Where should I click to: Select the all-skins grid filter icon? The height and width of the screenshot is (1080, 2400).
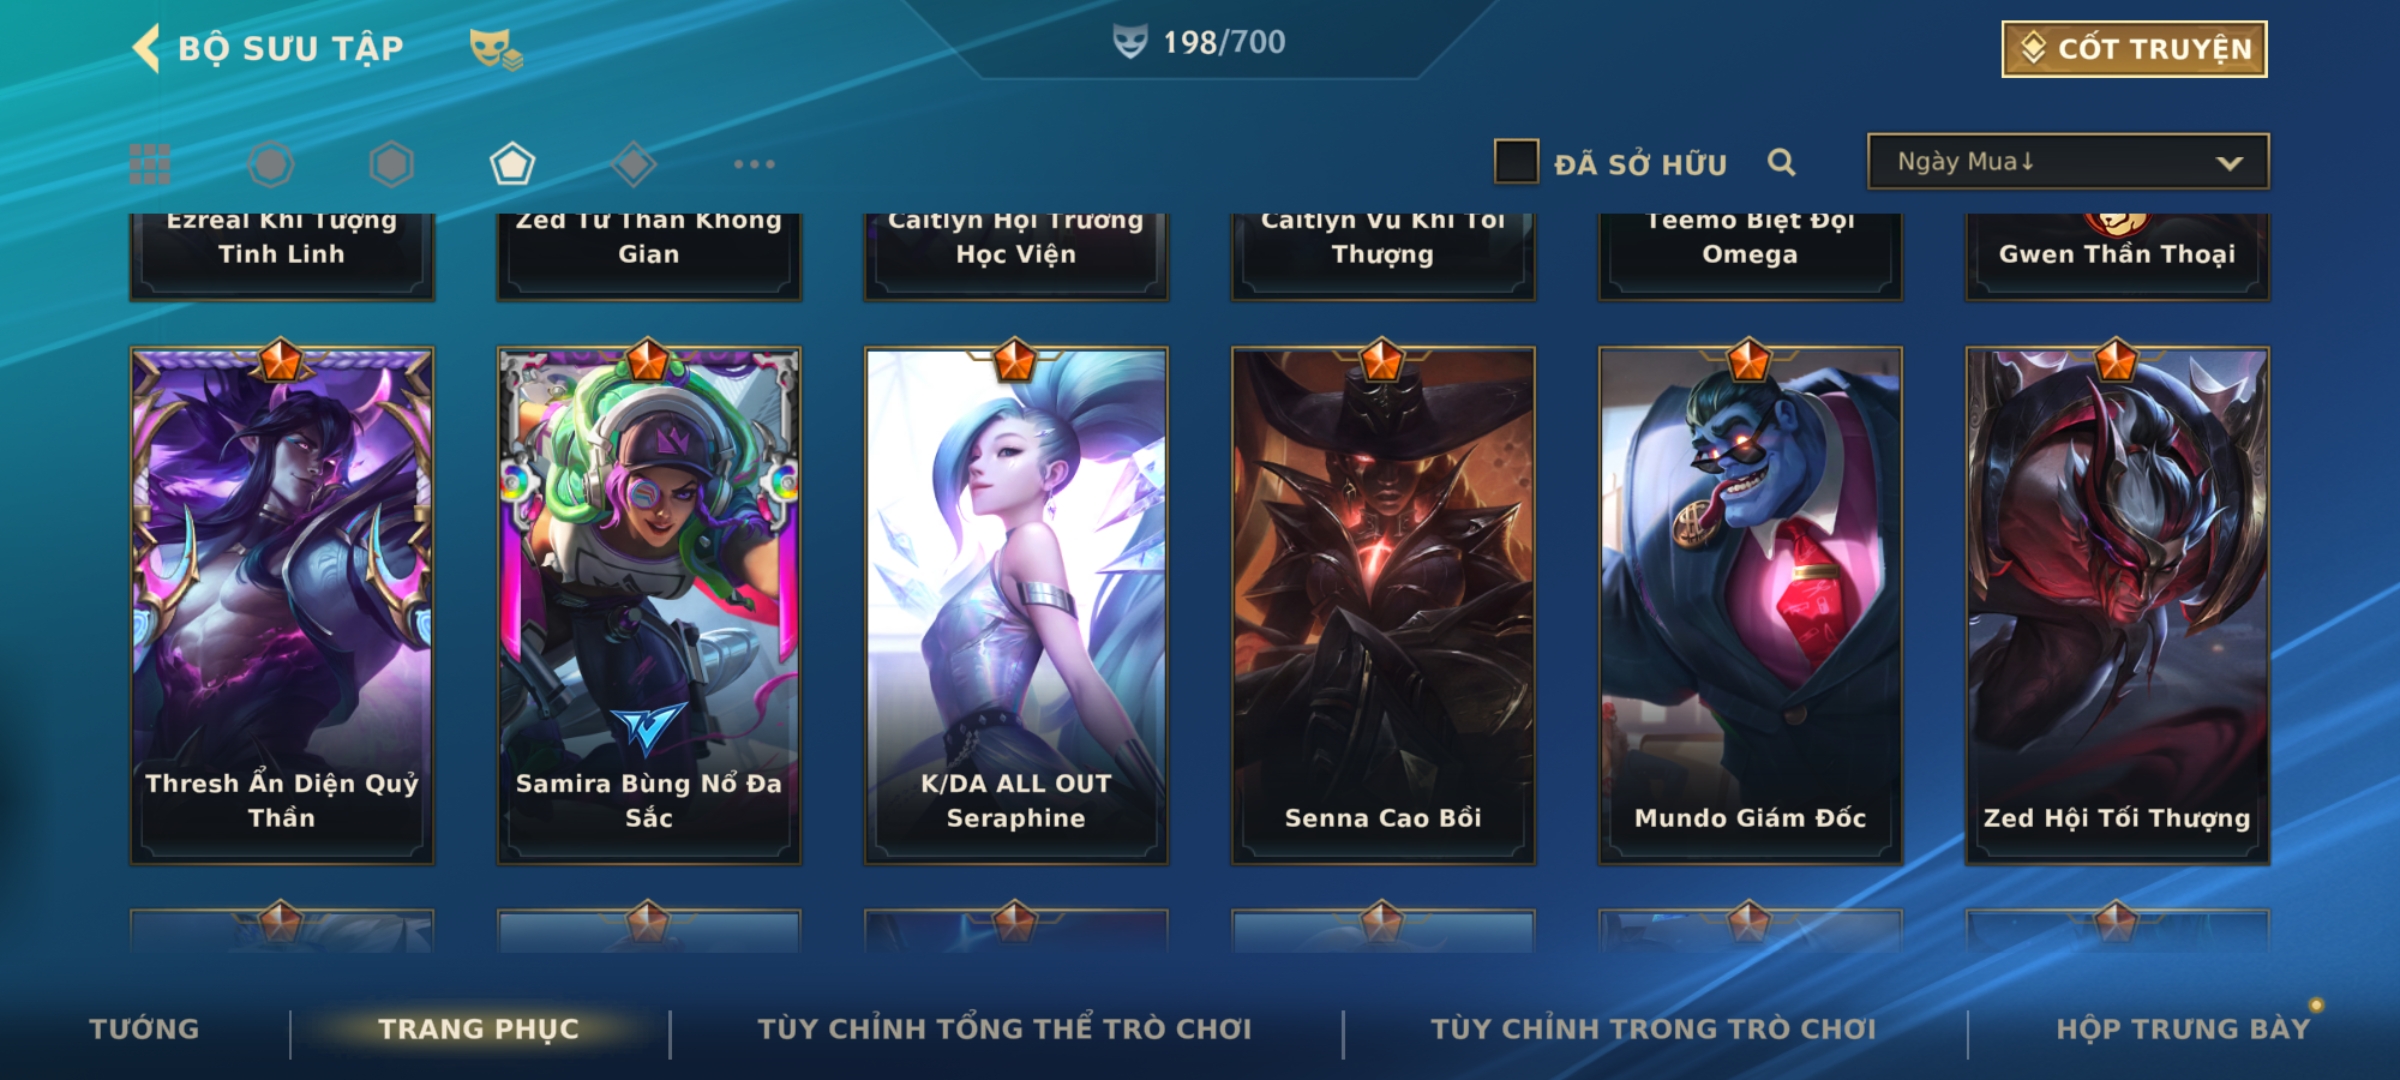click(x=150, y=164)
